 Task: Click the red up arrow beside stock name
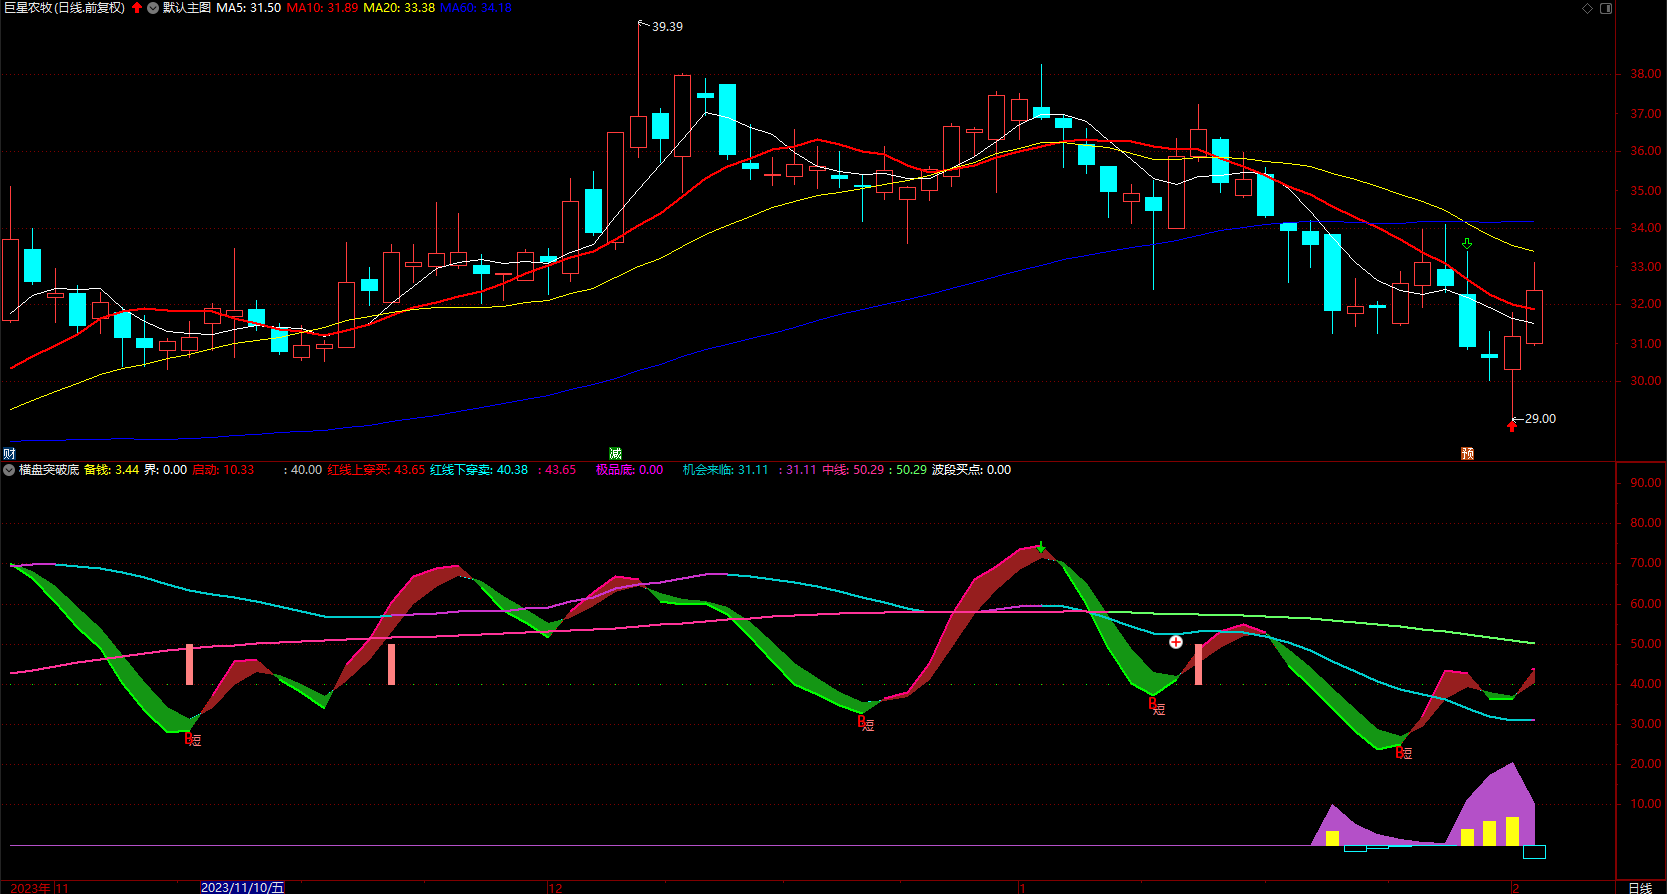pos(137,8)
